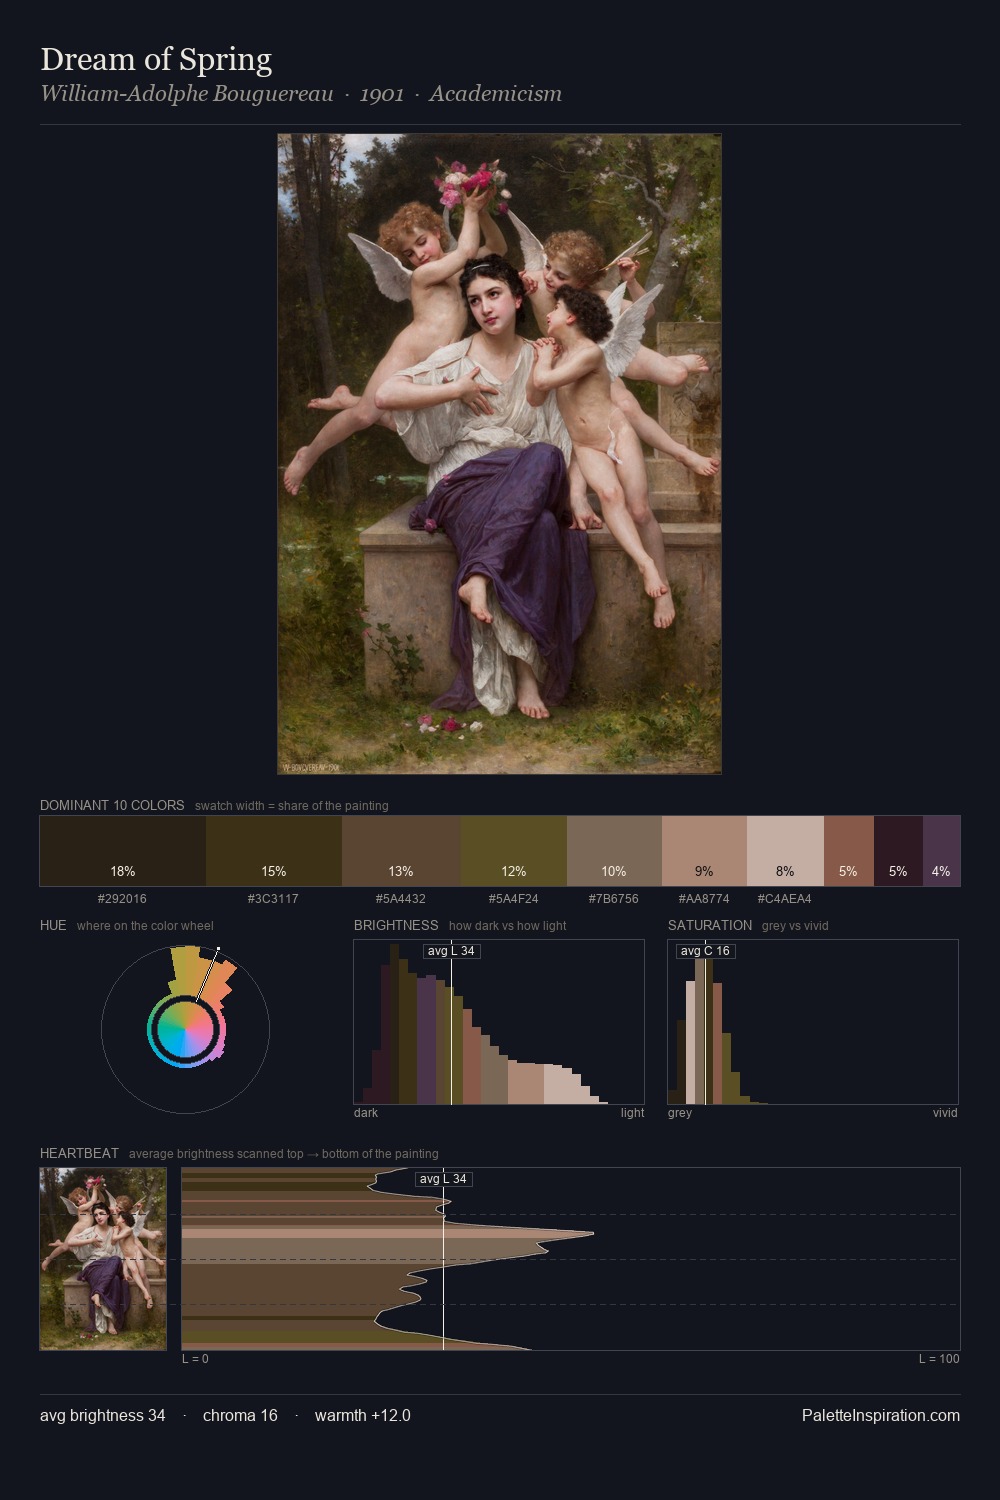Select the 8% pale swatch #C4AEA4
Viewport: 1000px width, 1500px height.
pyautogui.click(x=785, y=851)
